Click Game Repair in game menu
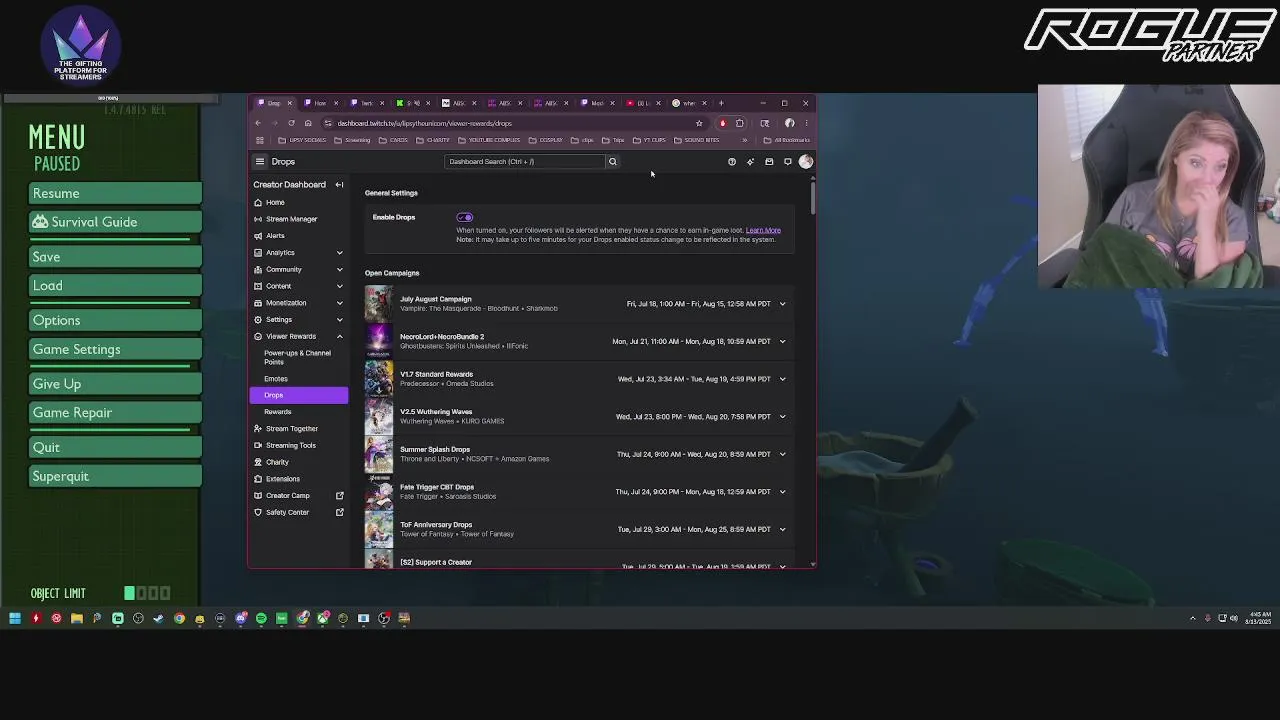This screenshot has width=1280, height=720. [x=115, y=413]
